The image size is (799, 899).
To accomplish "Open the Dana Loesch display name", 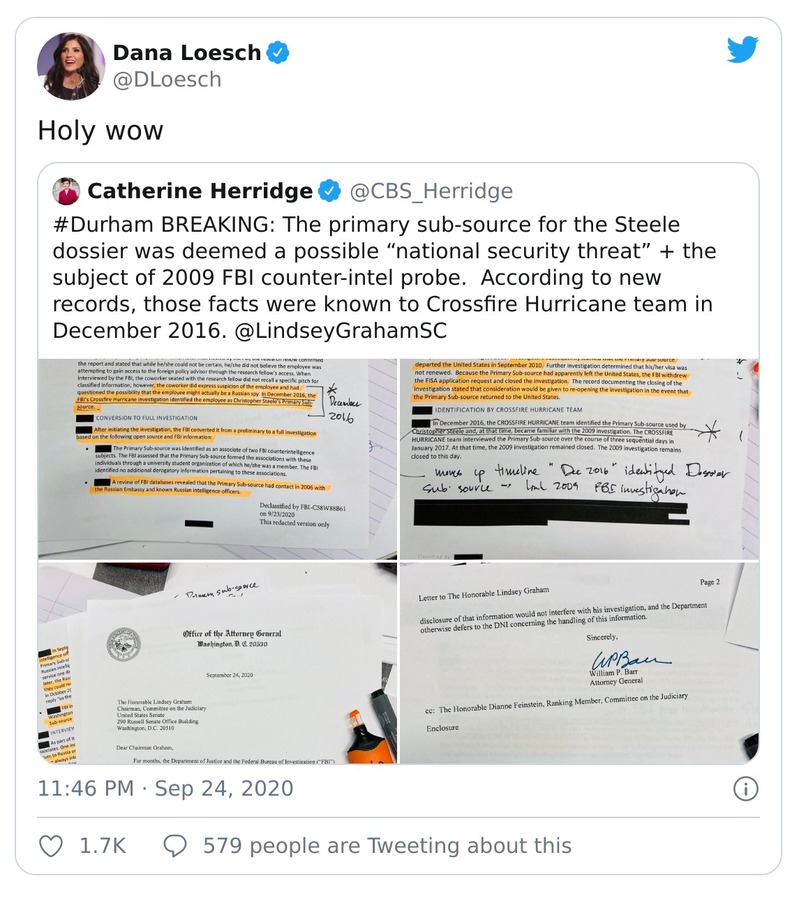I will coord(187,53).
